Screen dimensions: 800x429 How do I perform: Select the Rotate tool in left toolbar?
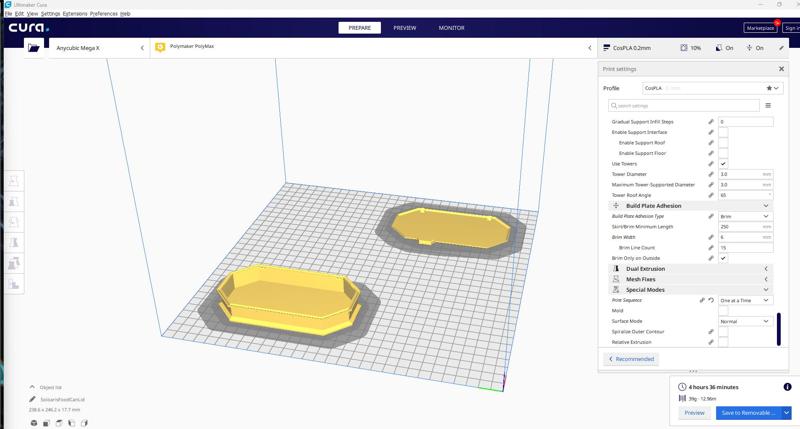click(14, 222)
